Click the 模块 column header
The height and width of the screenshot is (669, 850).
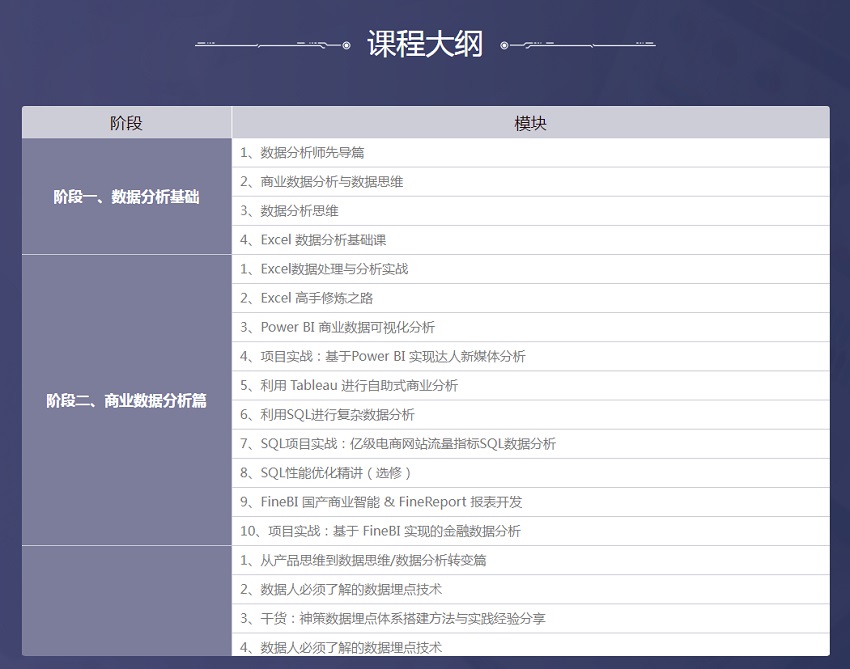[x=531, y=123]
